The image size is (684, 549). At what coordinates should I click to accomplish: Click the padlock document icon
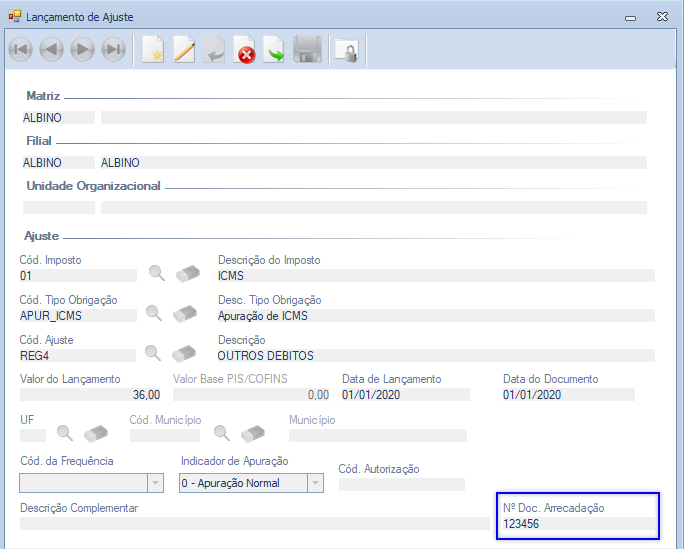pyautogui.click(x=347, y=51)
